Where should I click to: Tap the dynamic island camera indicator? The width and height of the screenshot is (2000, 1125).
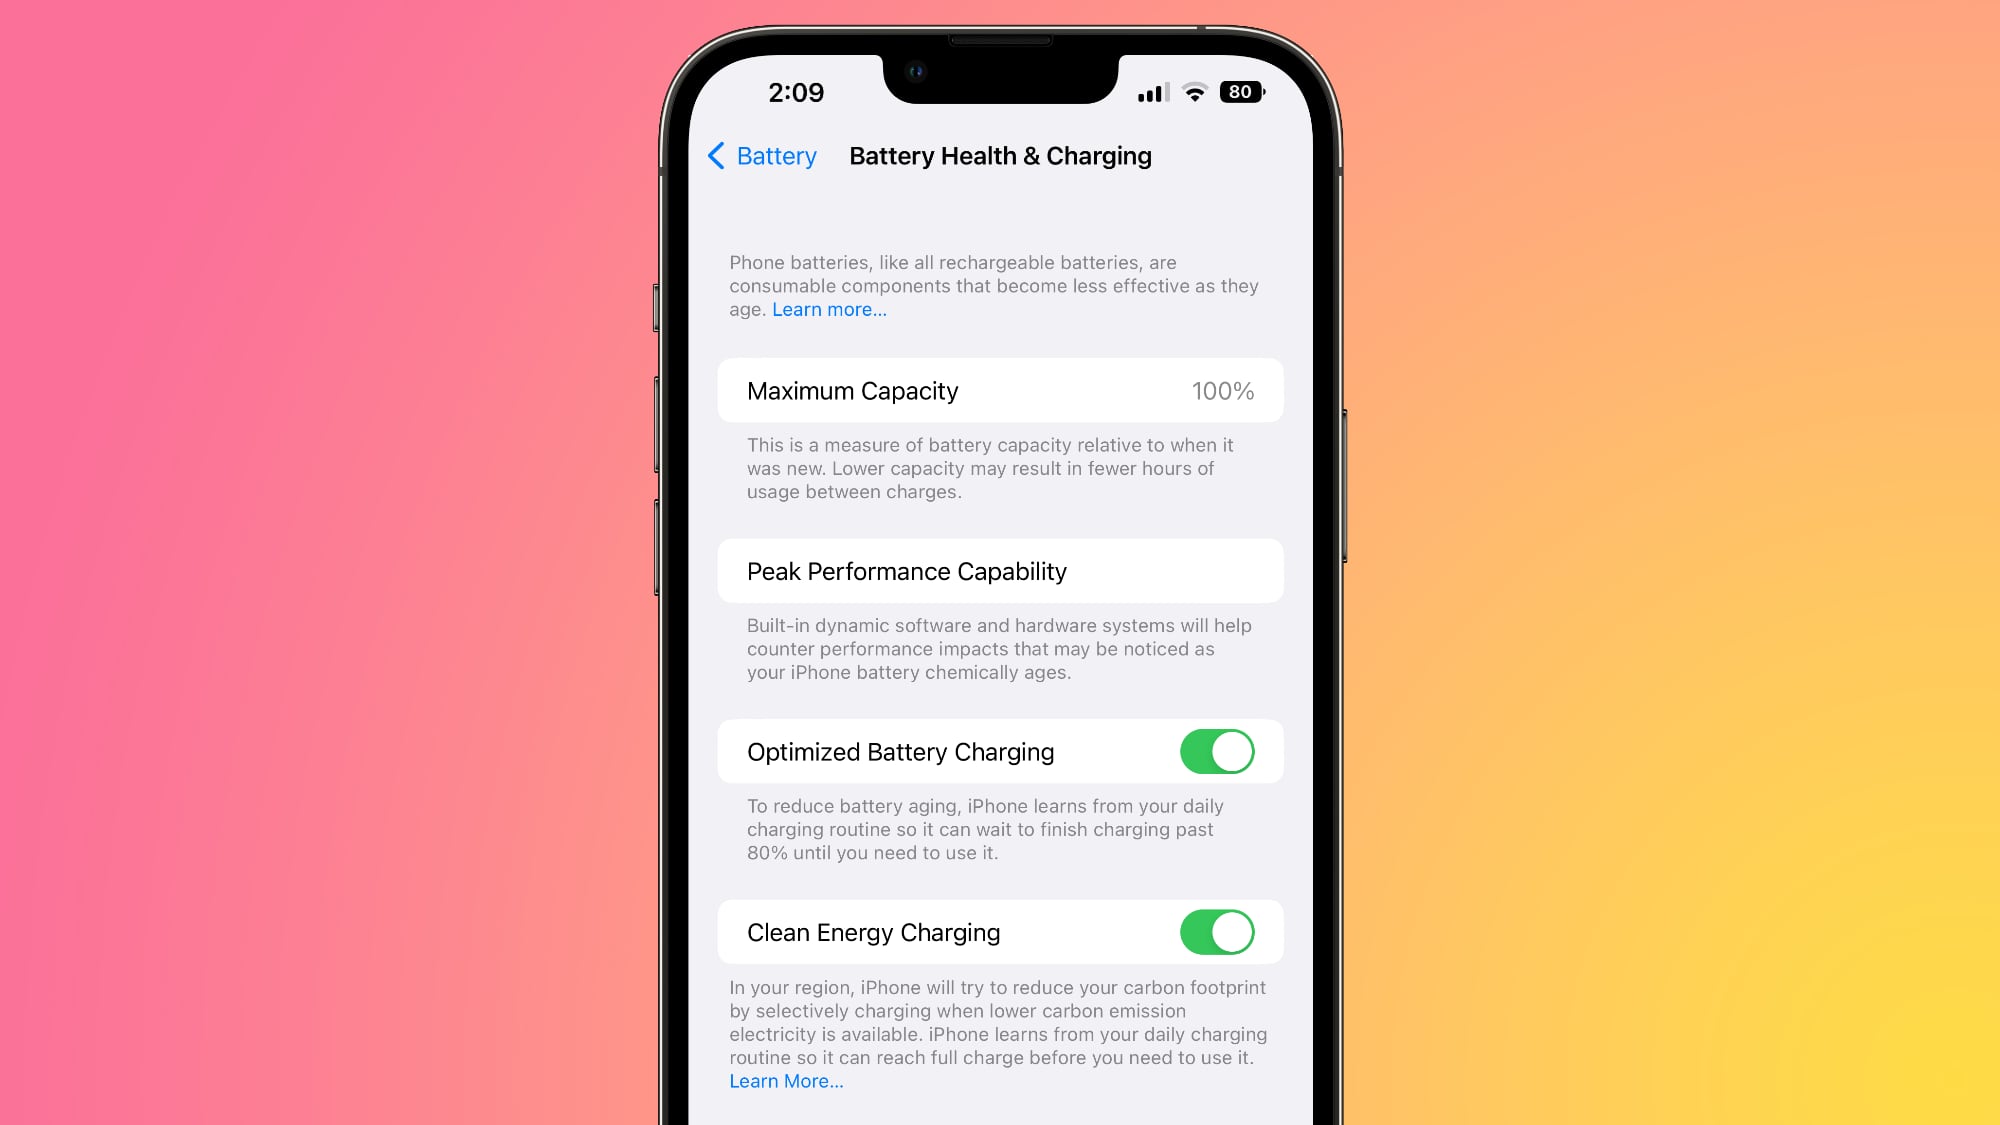click(x=915, y=70)
